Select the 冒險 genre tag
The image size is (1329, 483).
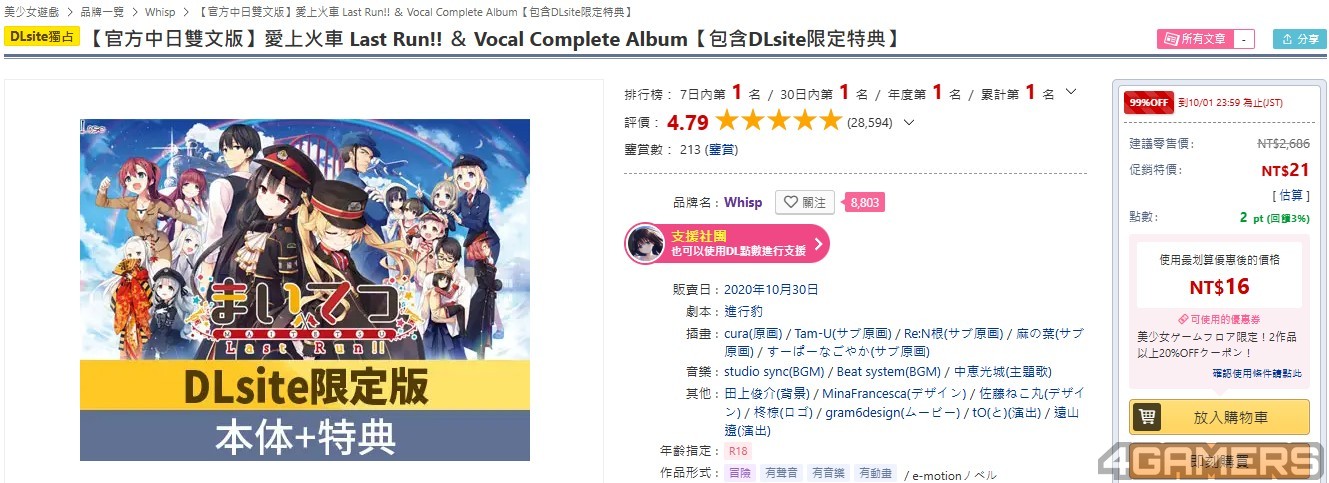[x=739, y=473]
